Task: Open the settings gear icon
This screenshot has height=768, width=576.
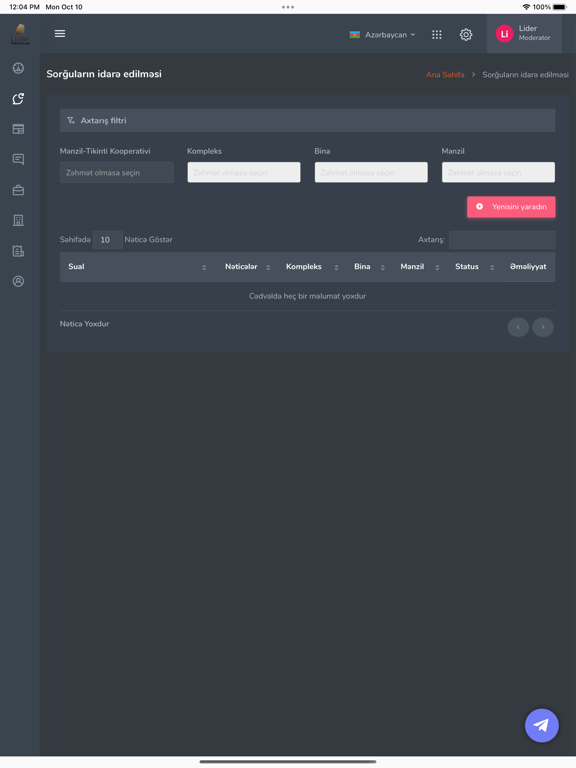Action: click(x=466, y=34)
